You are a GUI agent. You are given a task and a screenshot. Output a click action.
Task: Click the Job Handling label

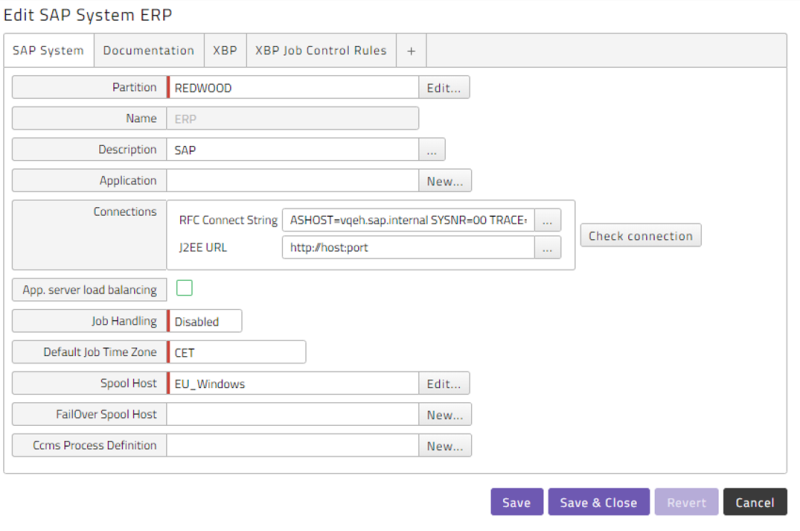(124, 321)
